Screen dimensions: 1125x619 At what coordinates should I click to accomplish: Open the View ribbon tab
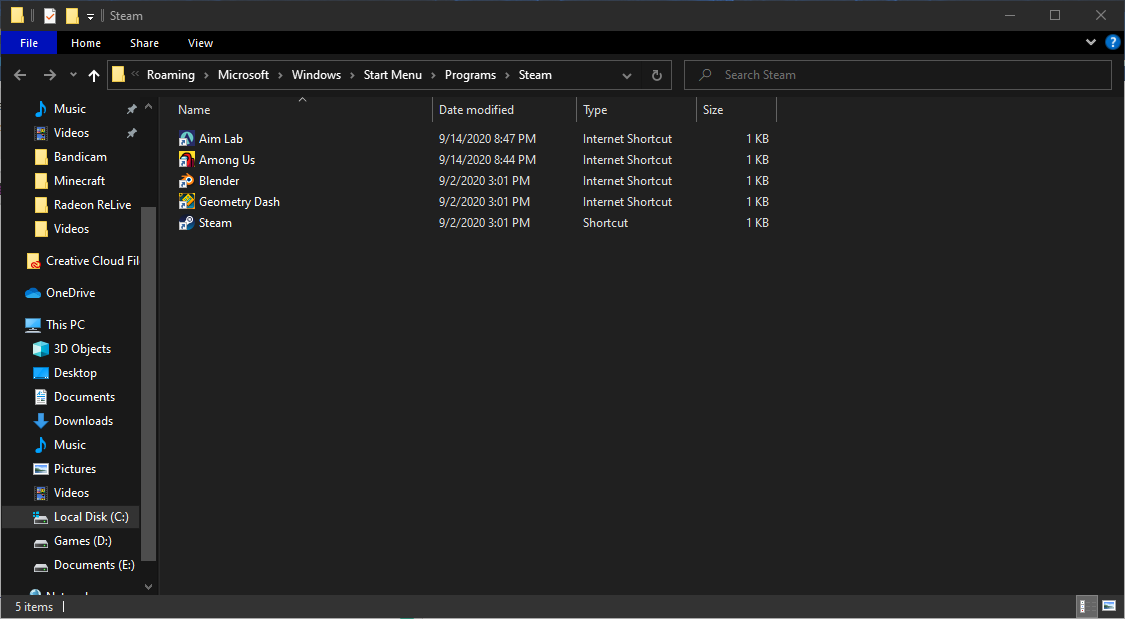[200, 43]
